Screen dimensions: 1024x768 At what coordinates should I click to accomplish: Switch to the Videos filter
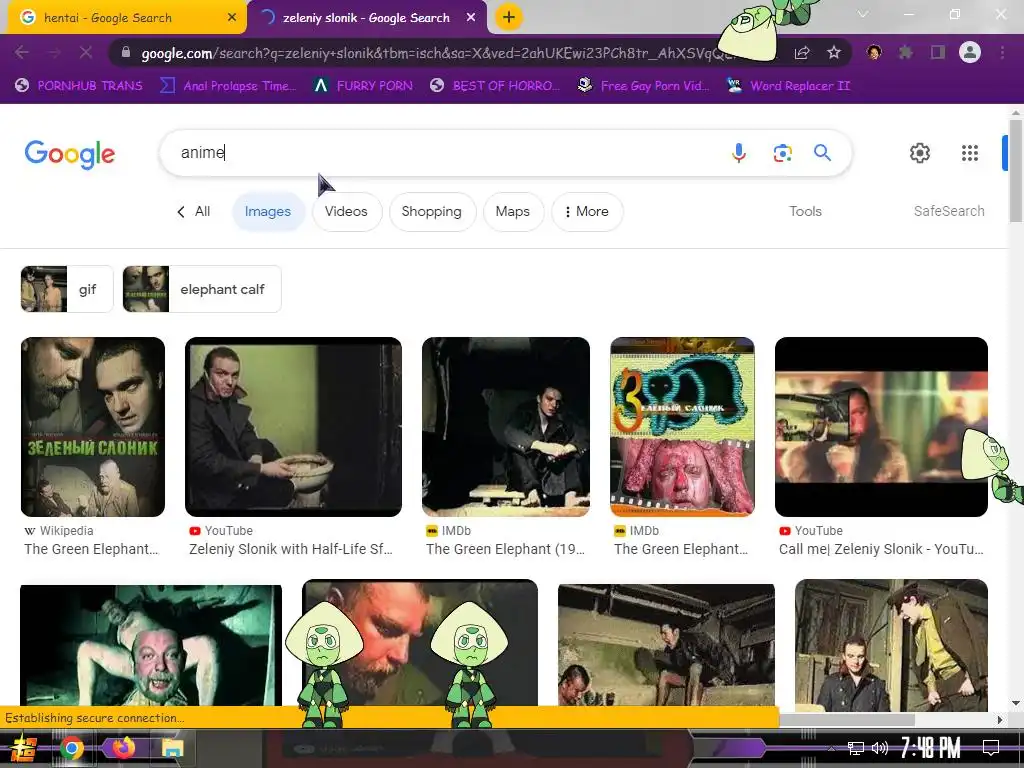346,212
